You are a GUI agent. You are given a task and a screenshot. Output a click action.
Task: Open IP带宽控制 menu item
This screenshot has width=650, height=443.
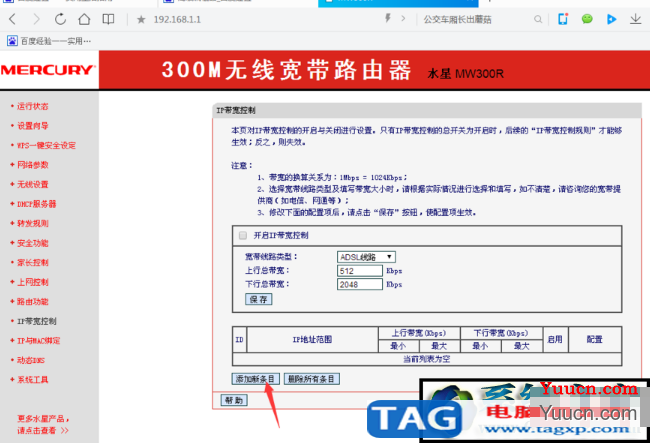pyautogui.click(x=36, y=321)
